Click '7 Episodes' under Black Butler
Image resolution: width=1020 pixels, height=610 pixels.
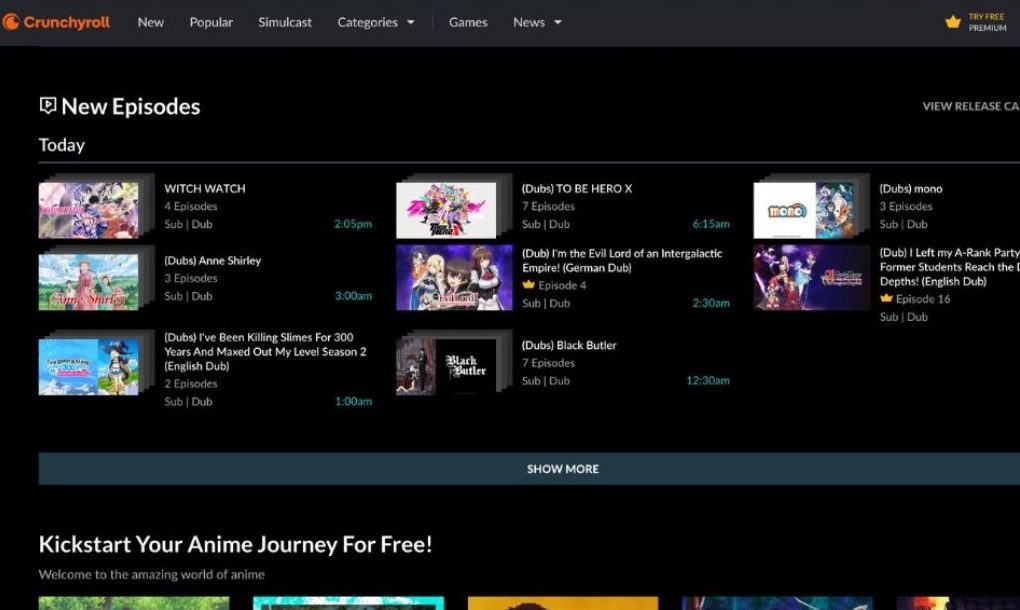[548, 363]
